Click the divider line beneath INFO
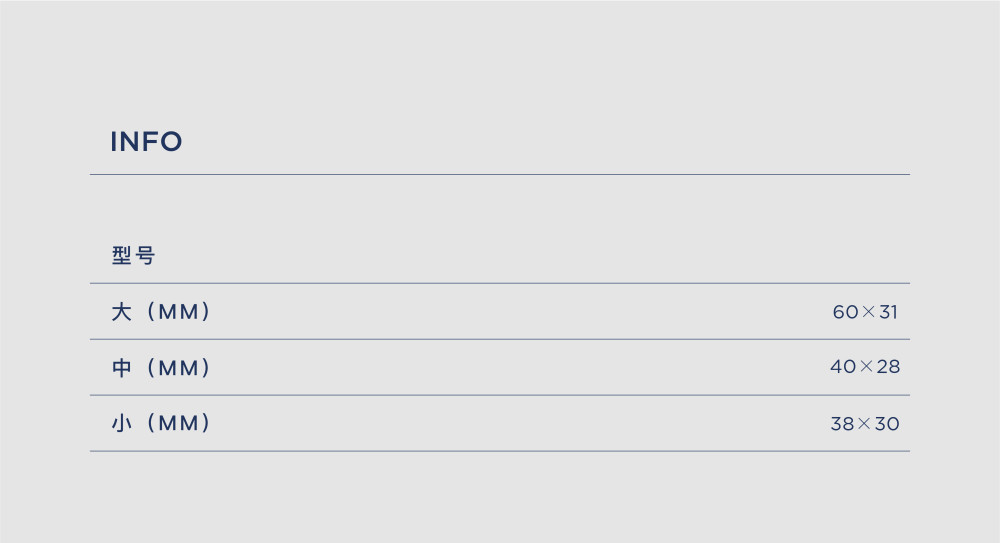Image resolution: width=1000 pixels, height=543 pixels. [500, 174]
